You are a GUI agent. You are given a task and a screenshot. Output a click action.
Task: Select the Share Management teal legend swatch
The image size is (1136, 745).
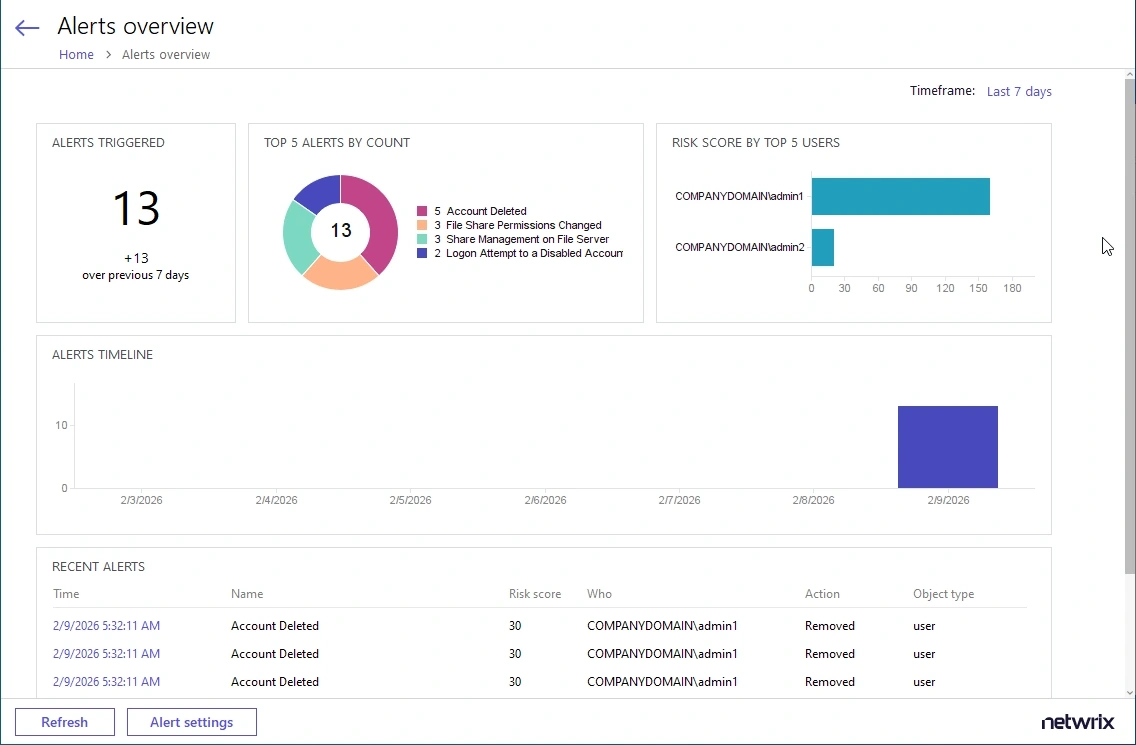coord(422,240)
